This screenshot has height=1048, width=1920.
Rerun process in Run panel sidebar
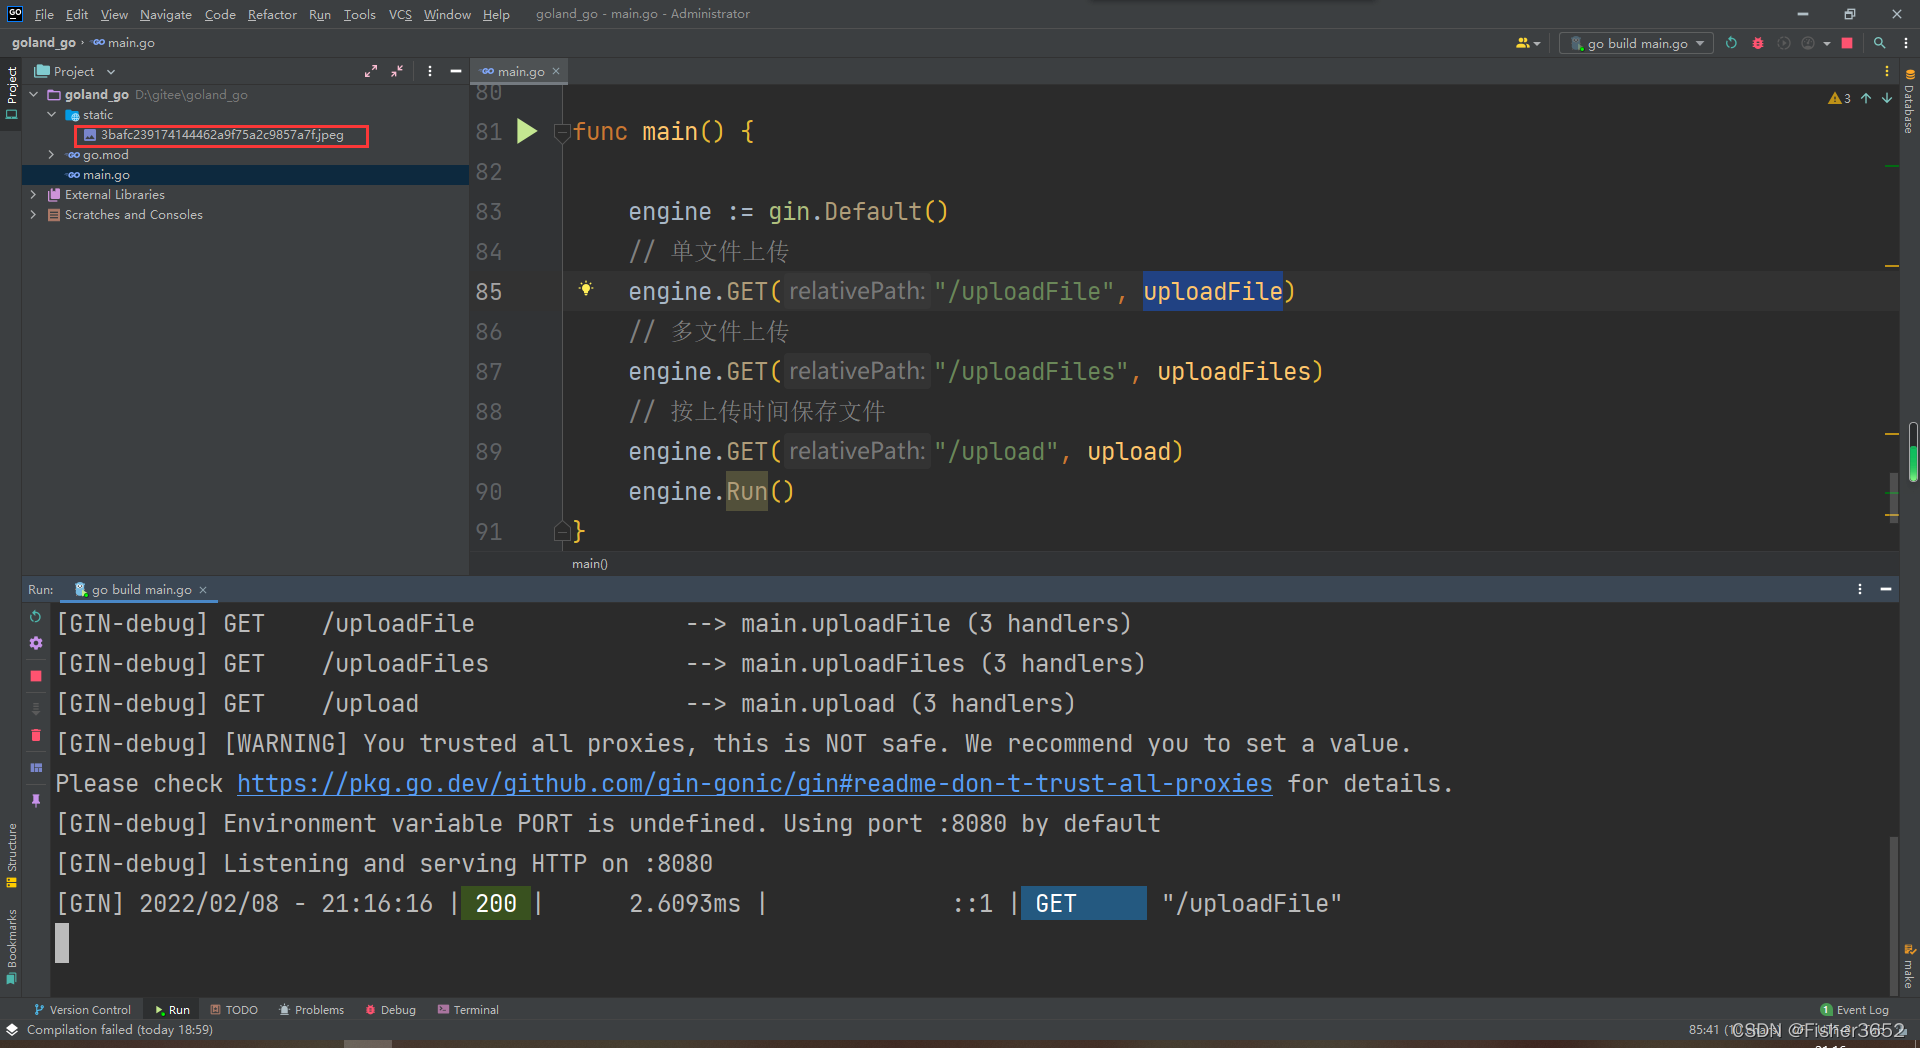point(36,617)
